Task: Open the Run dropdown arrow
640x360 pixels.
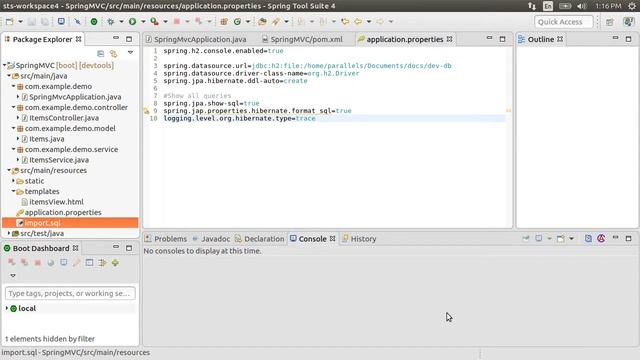Action: coord(143,22)
